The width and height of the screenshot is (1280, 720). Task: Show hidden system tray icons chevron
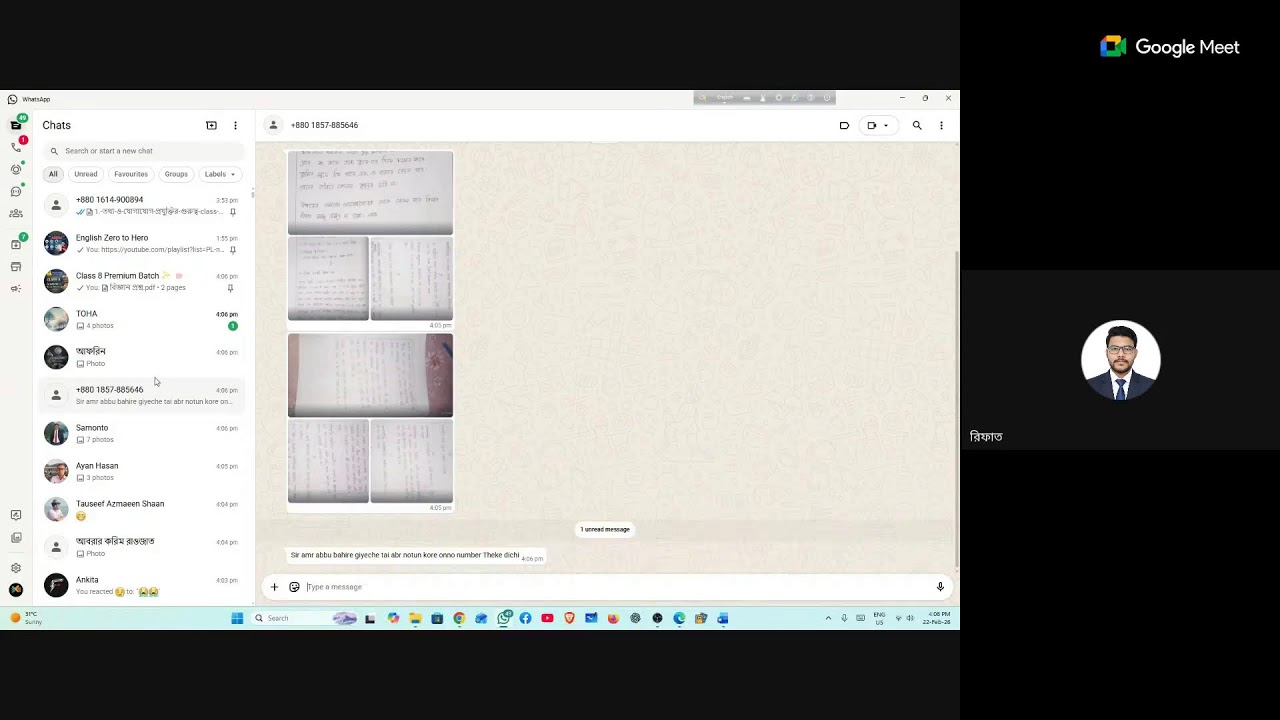[828, 618]
